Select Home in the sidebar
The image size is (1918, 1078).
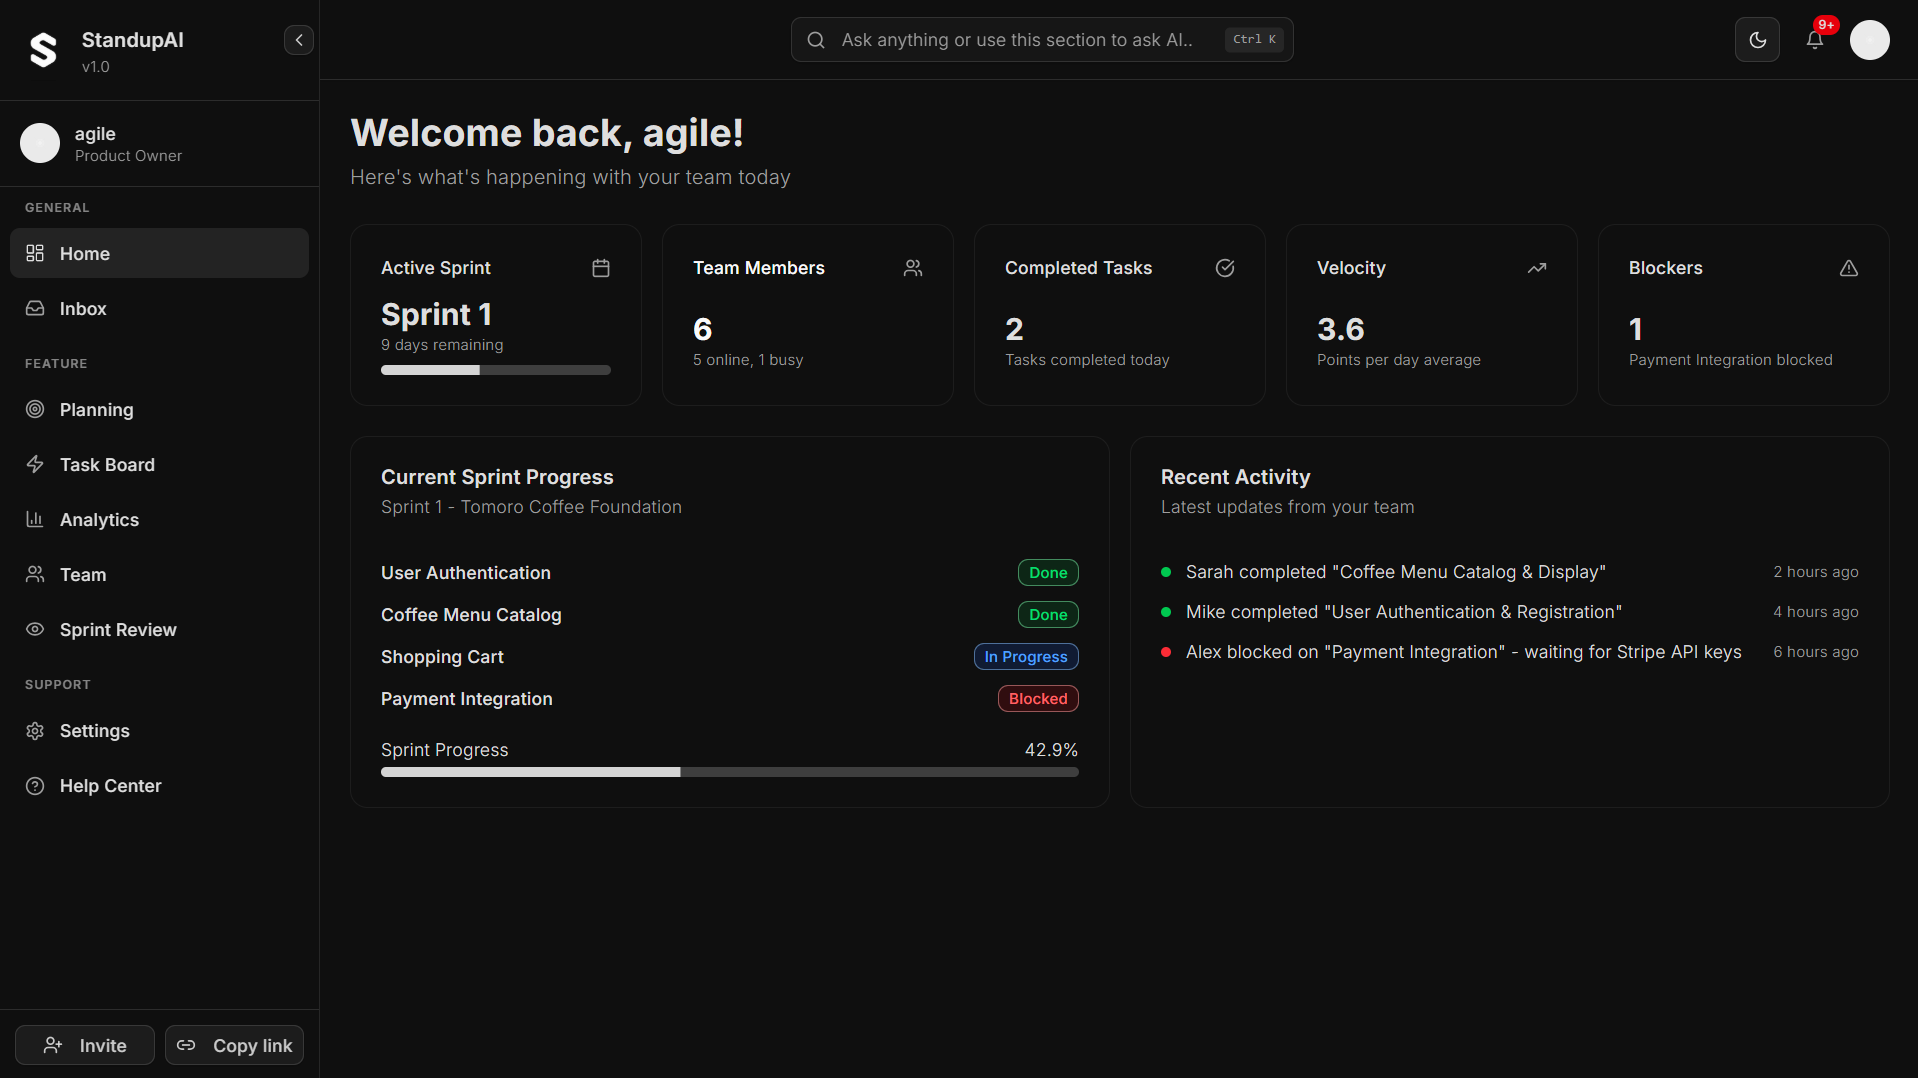click(84, 253)
